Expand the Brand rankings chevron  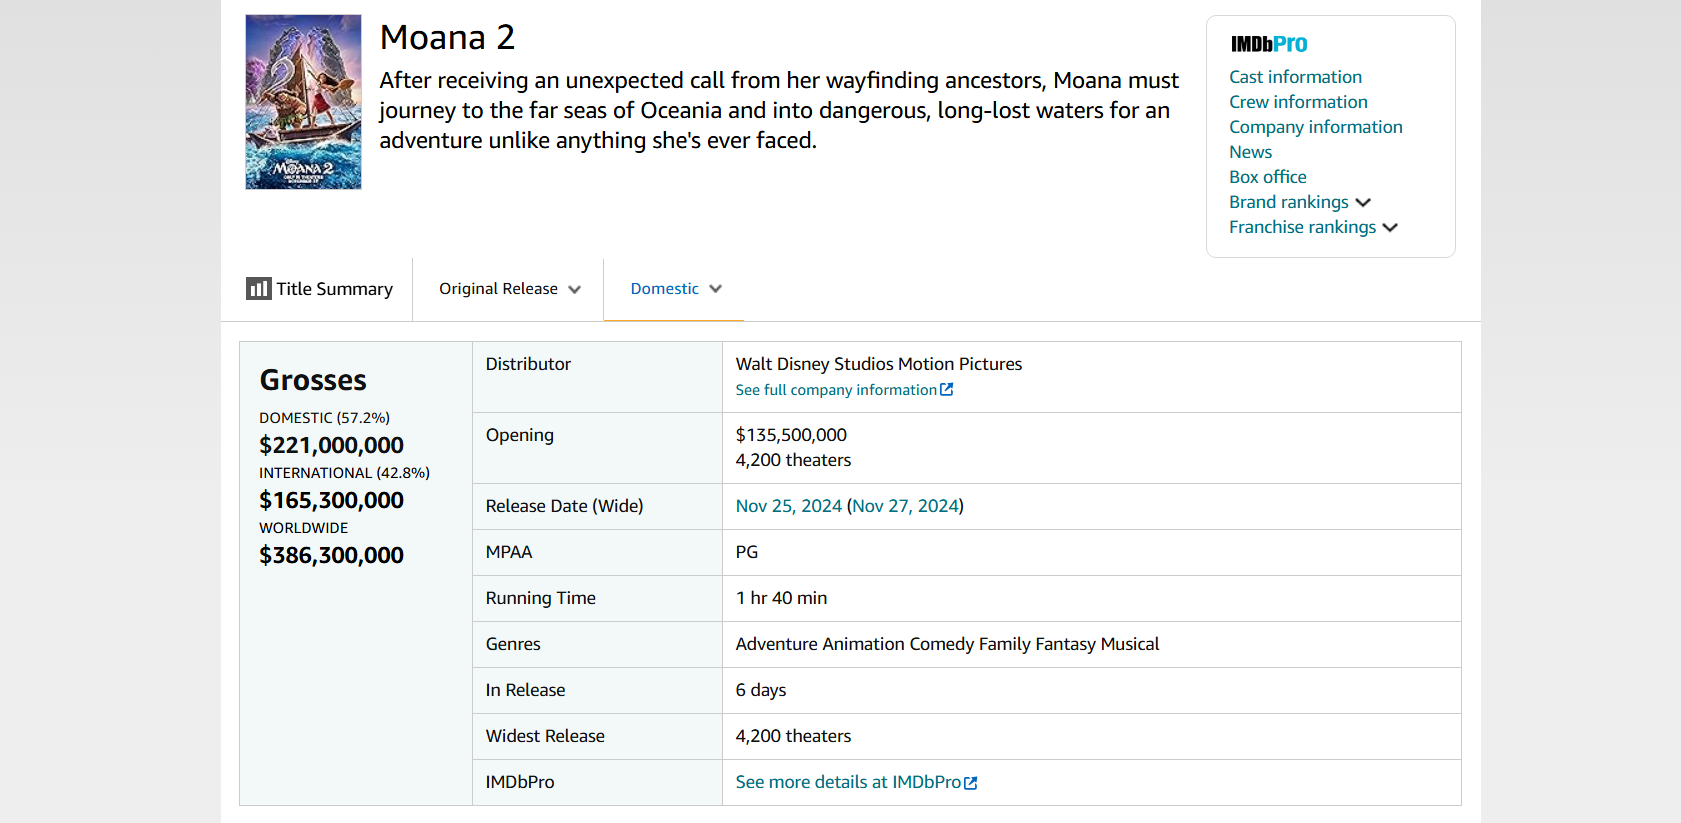(x=1363, y=202)
